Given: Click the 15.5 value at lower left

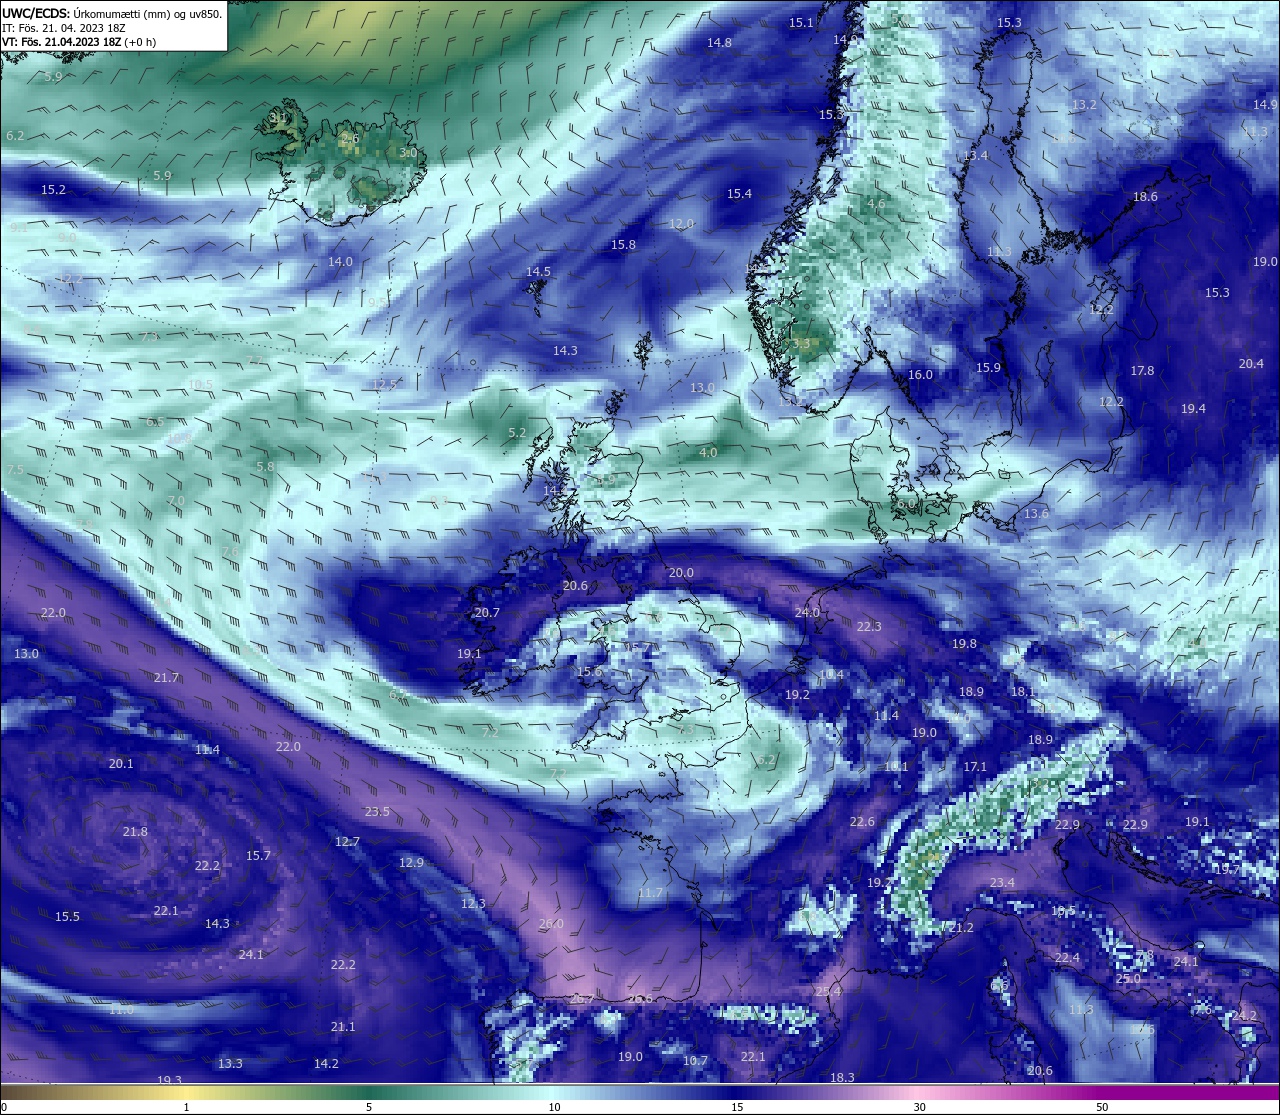Looking at the screenshot, I should coord(67,917).
